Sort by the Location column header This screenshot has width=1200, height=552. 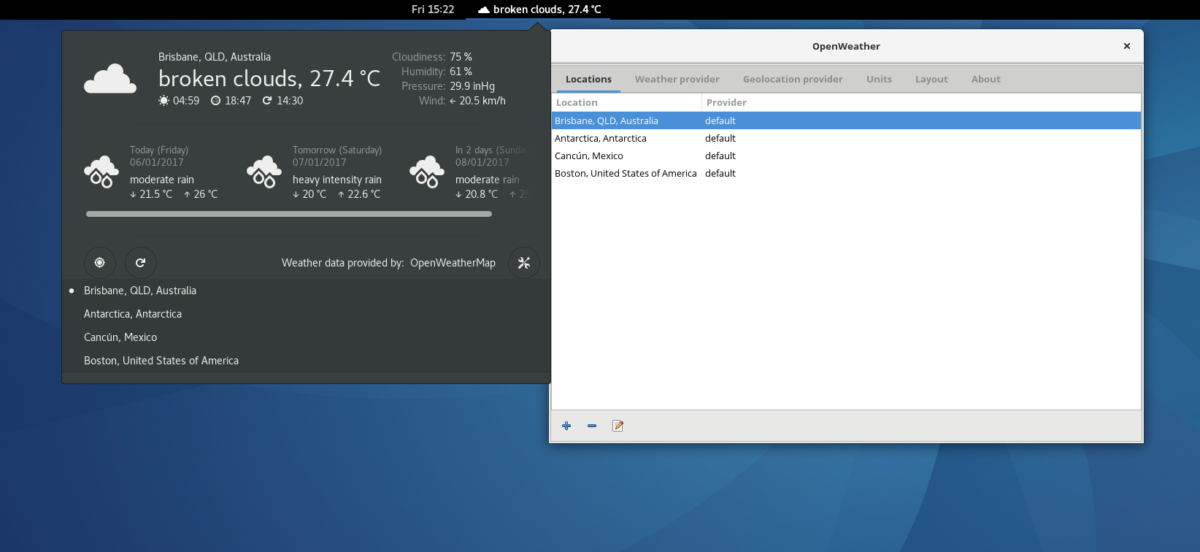(x=627, y=102)
